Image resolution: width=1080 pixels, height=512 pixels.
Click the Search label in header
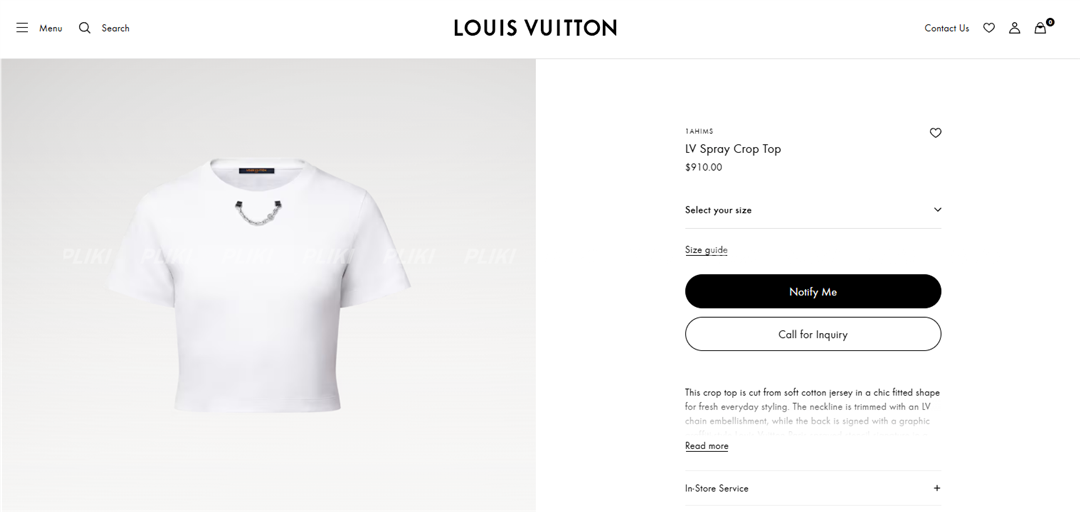pyautogui.click(x=115, y=28)
